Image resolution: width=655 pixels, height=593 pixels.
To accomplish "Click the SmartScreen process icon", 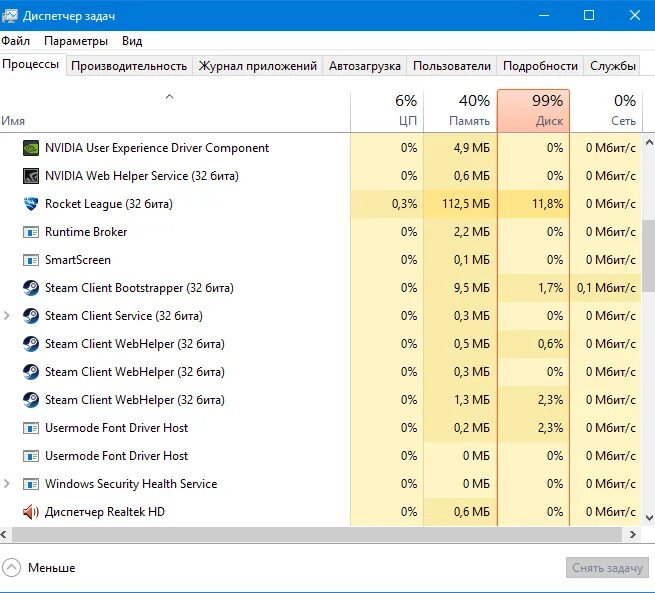I will coord(31,260).
